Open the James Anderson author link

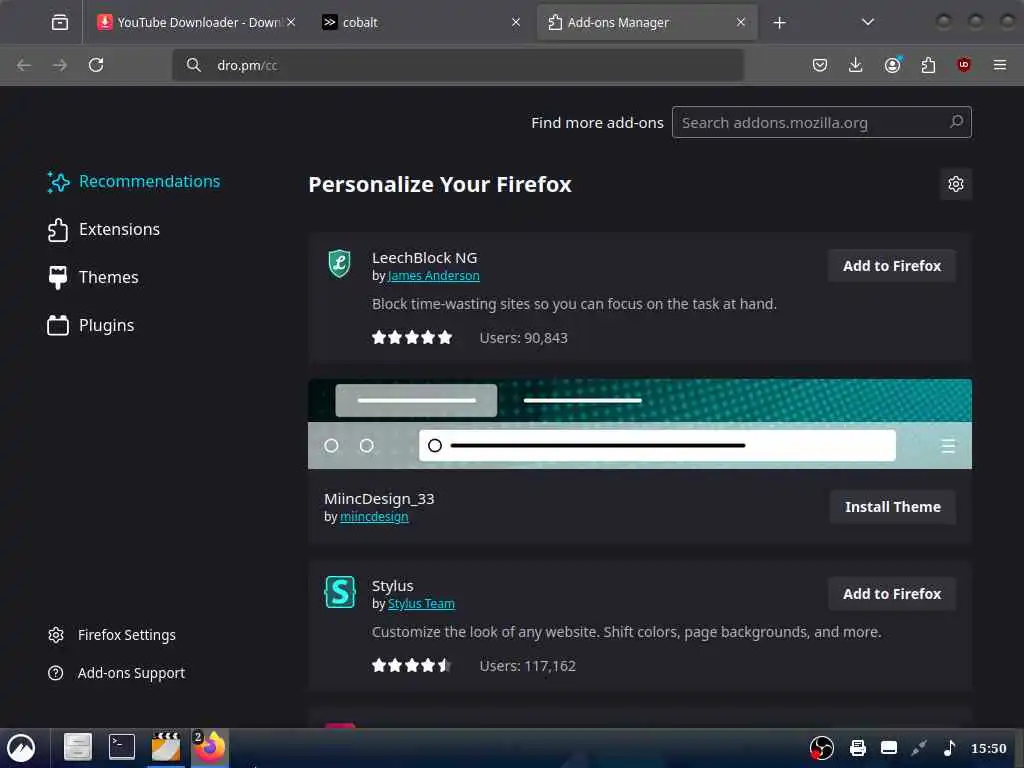pyautogui.click(x=434, y=276)
